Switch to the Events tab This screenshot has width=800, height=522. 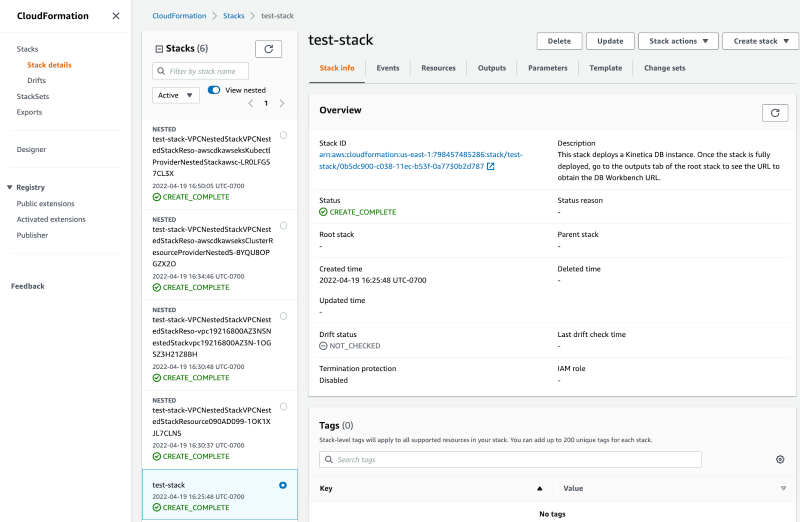[388, 68]
